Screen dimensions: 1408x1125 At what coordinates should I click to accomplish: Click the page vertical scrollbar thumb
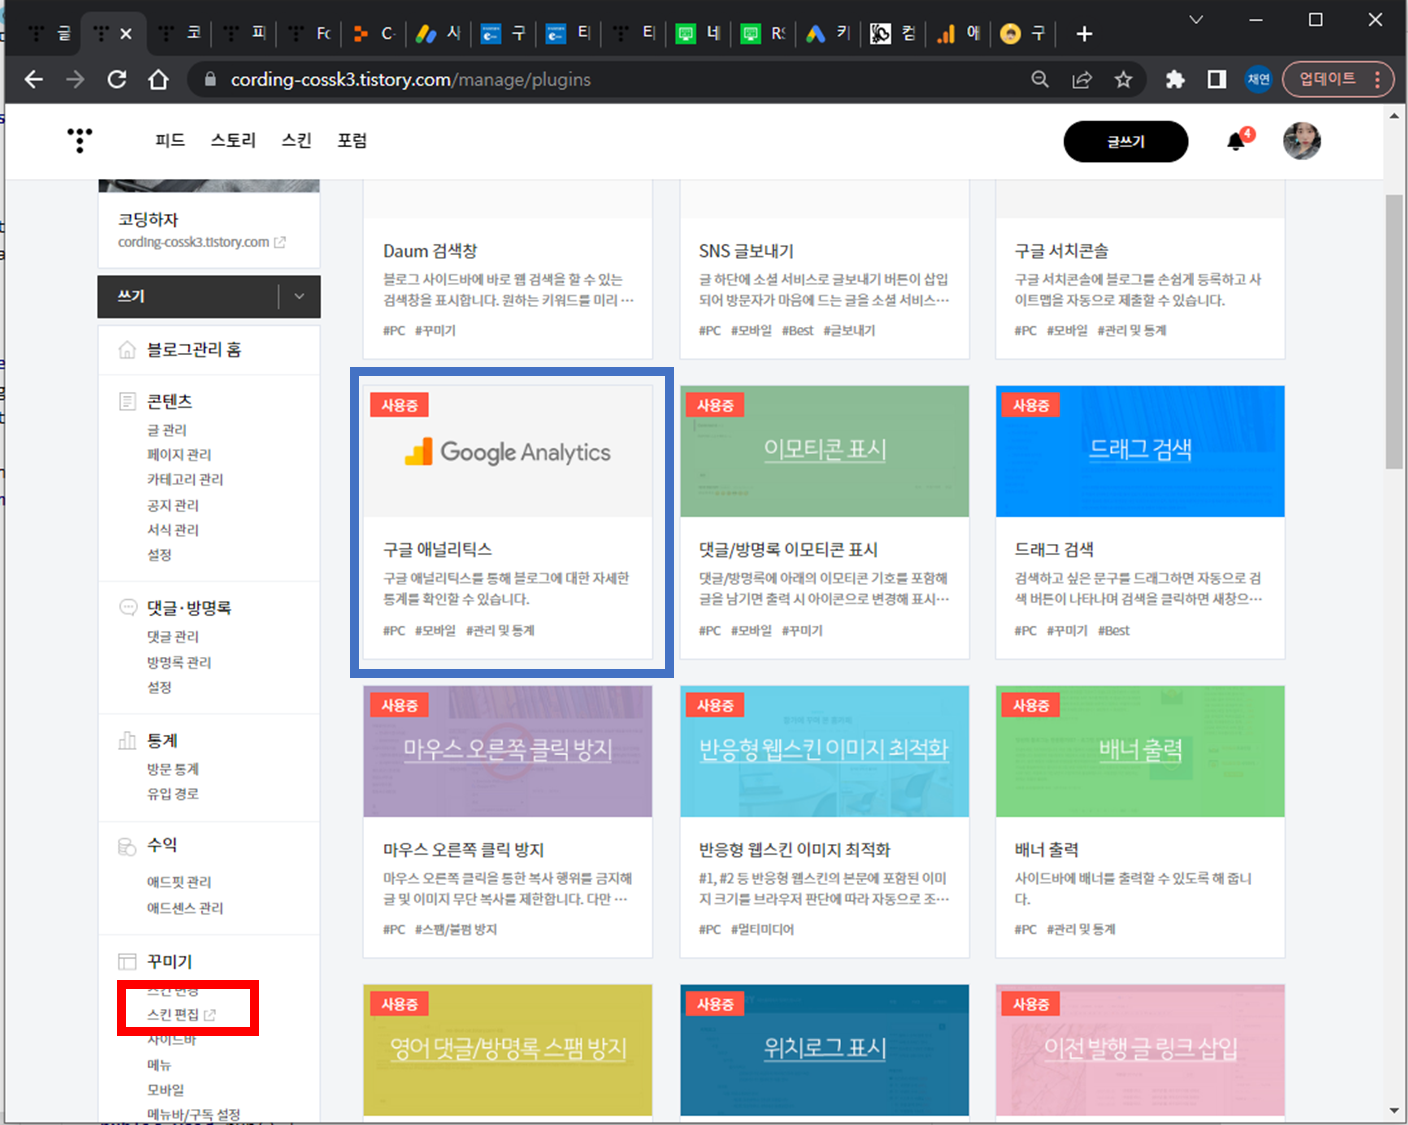(1394, 332)
